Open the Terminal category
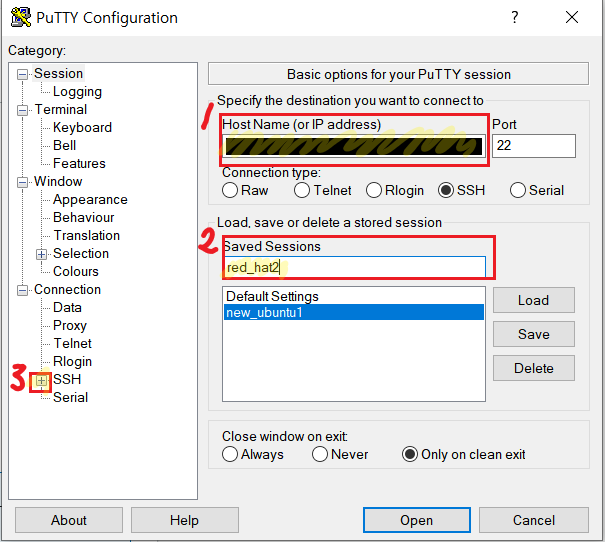 click(x=61, y=109)
